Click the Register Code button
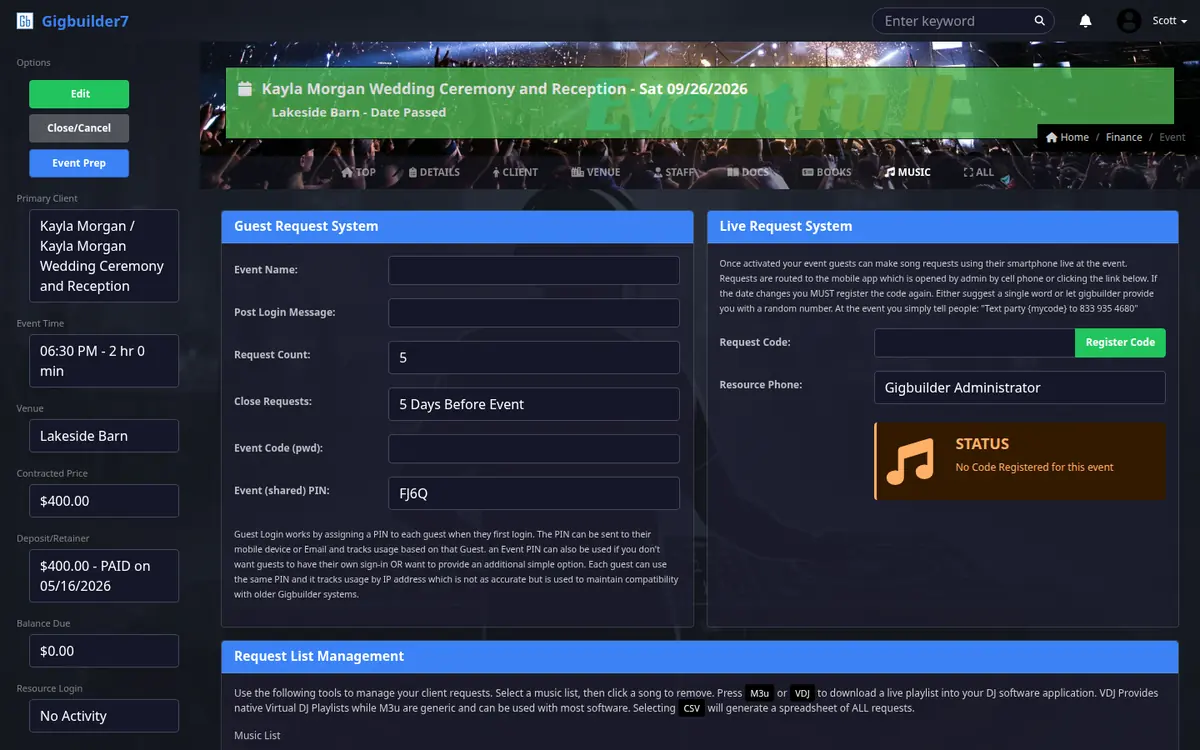This screenshot has width=1200, height=750. pyautogui.click(x=1120, y=342)
